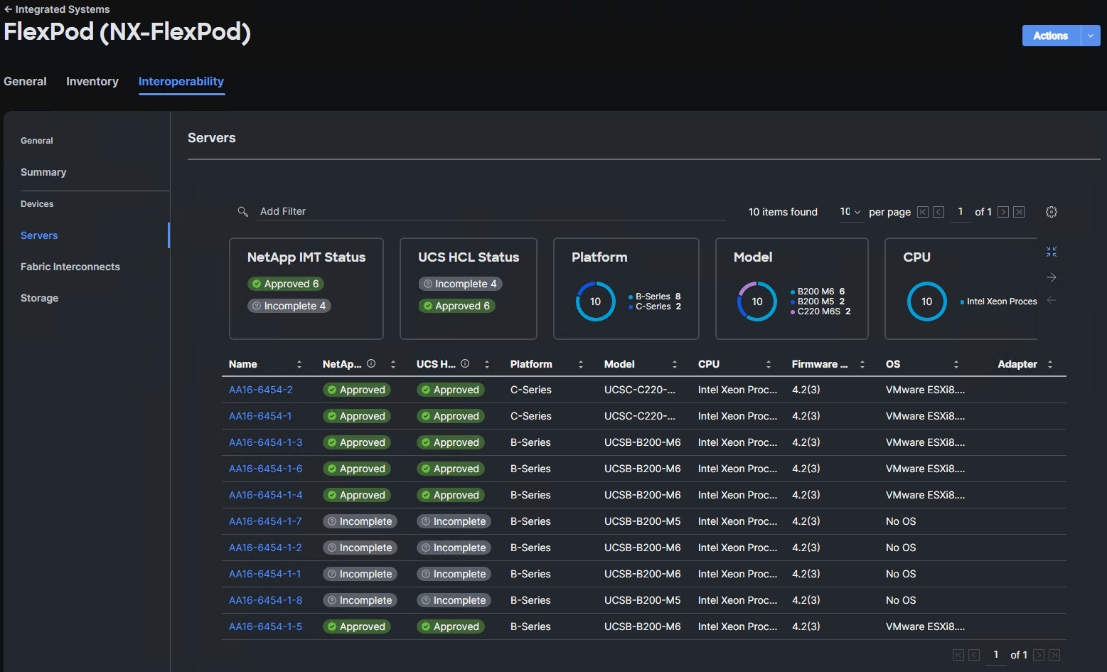Viewport: 1107px width, 672px height.
Task: Sort by the Platform column arrows
Action: 581,365
